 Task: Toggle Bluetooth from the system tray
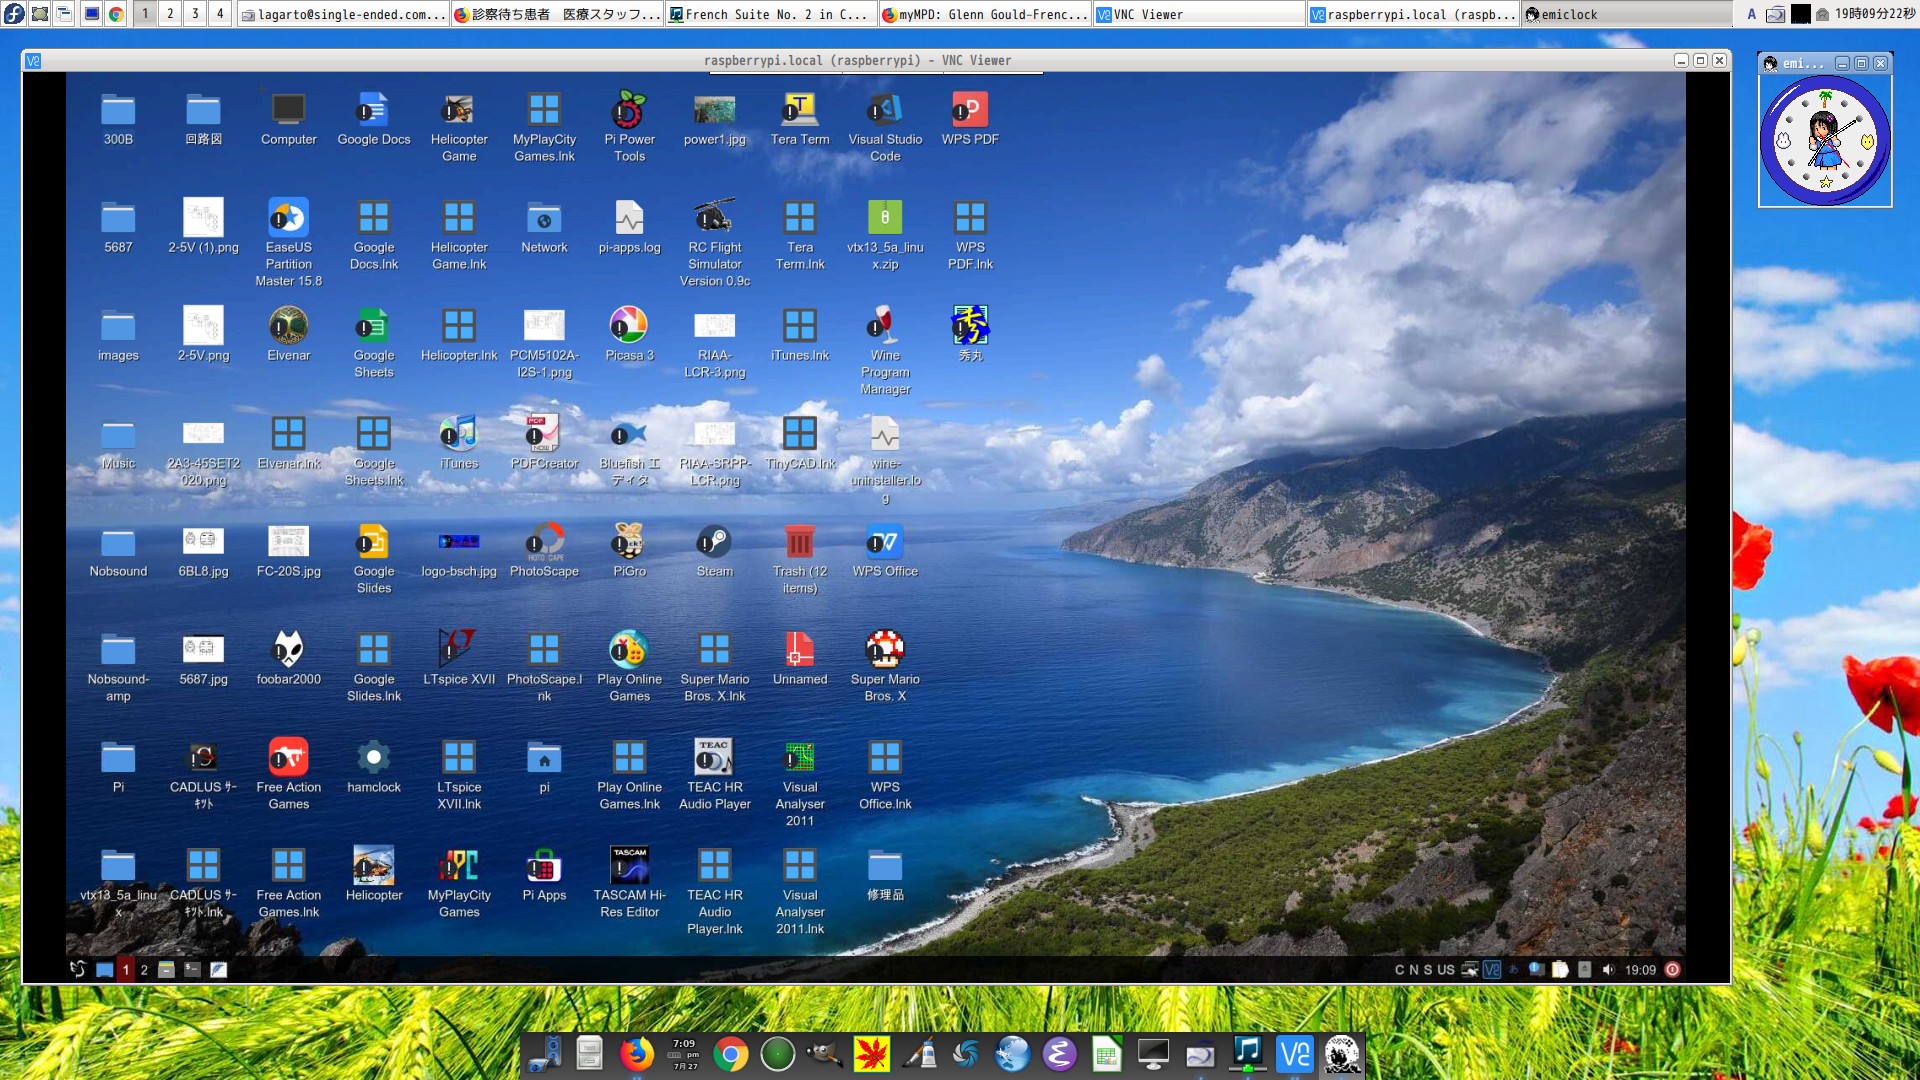(1513, 969)
